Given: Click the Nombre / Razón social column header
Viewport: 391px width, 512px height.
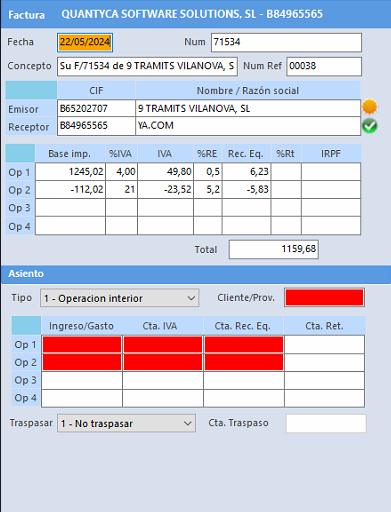Looking at the screenshot, I should (248, 90).
